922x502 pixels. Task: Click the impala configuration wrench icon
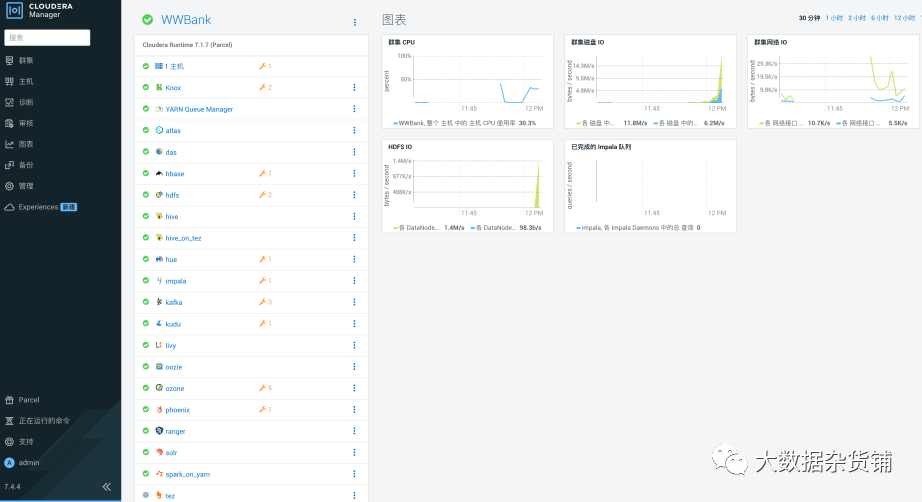262,280
